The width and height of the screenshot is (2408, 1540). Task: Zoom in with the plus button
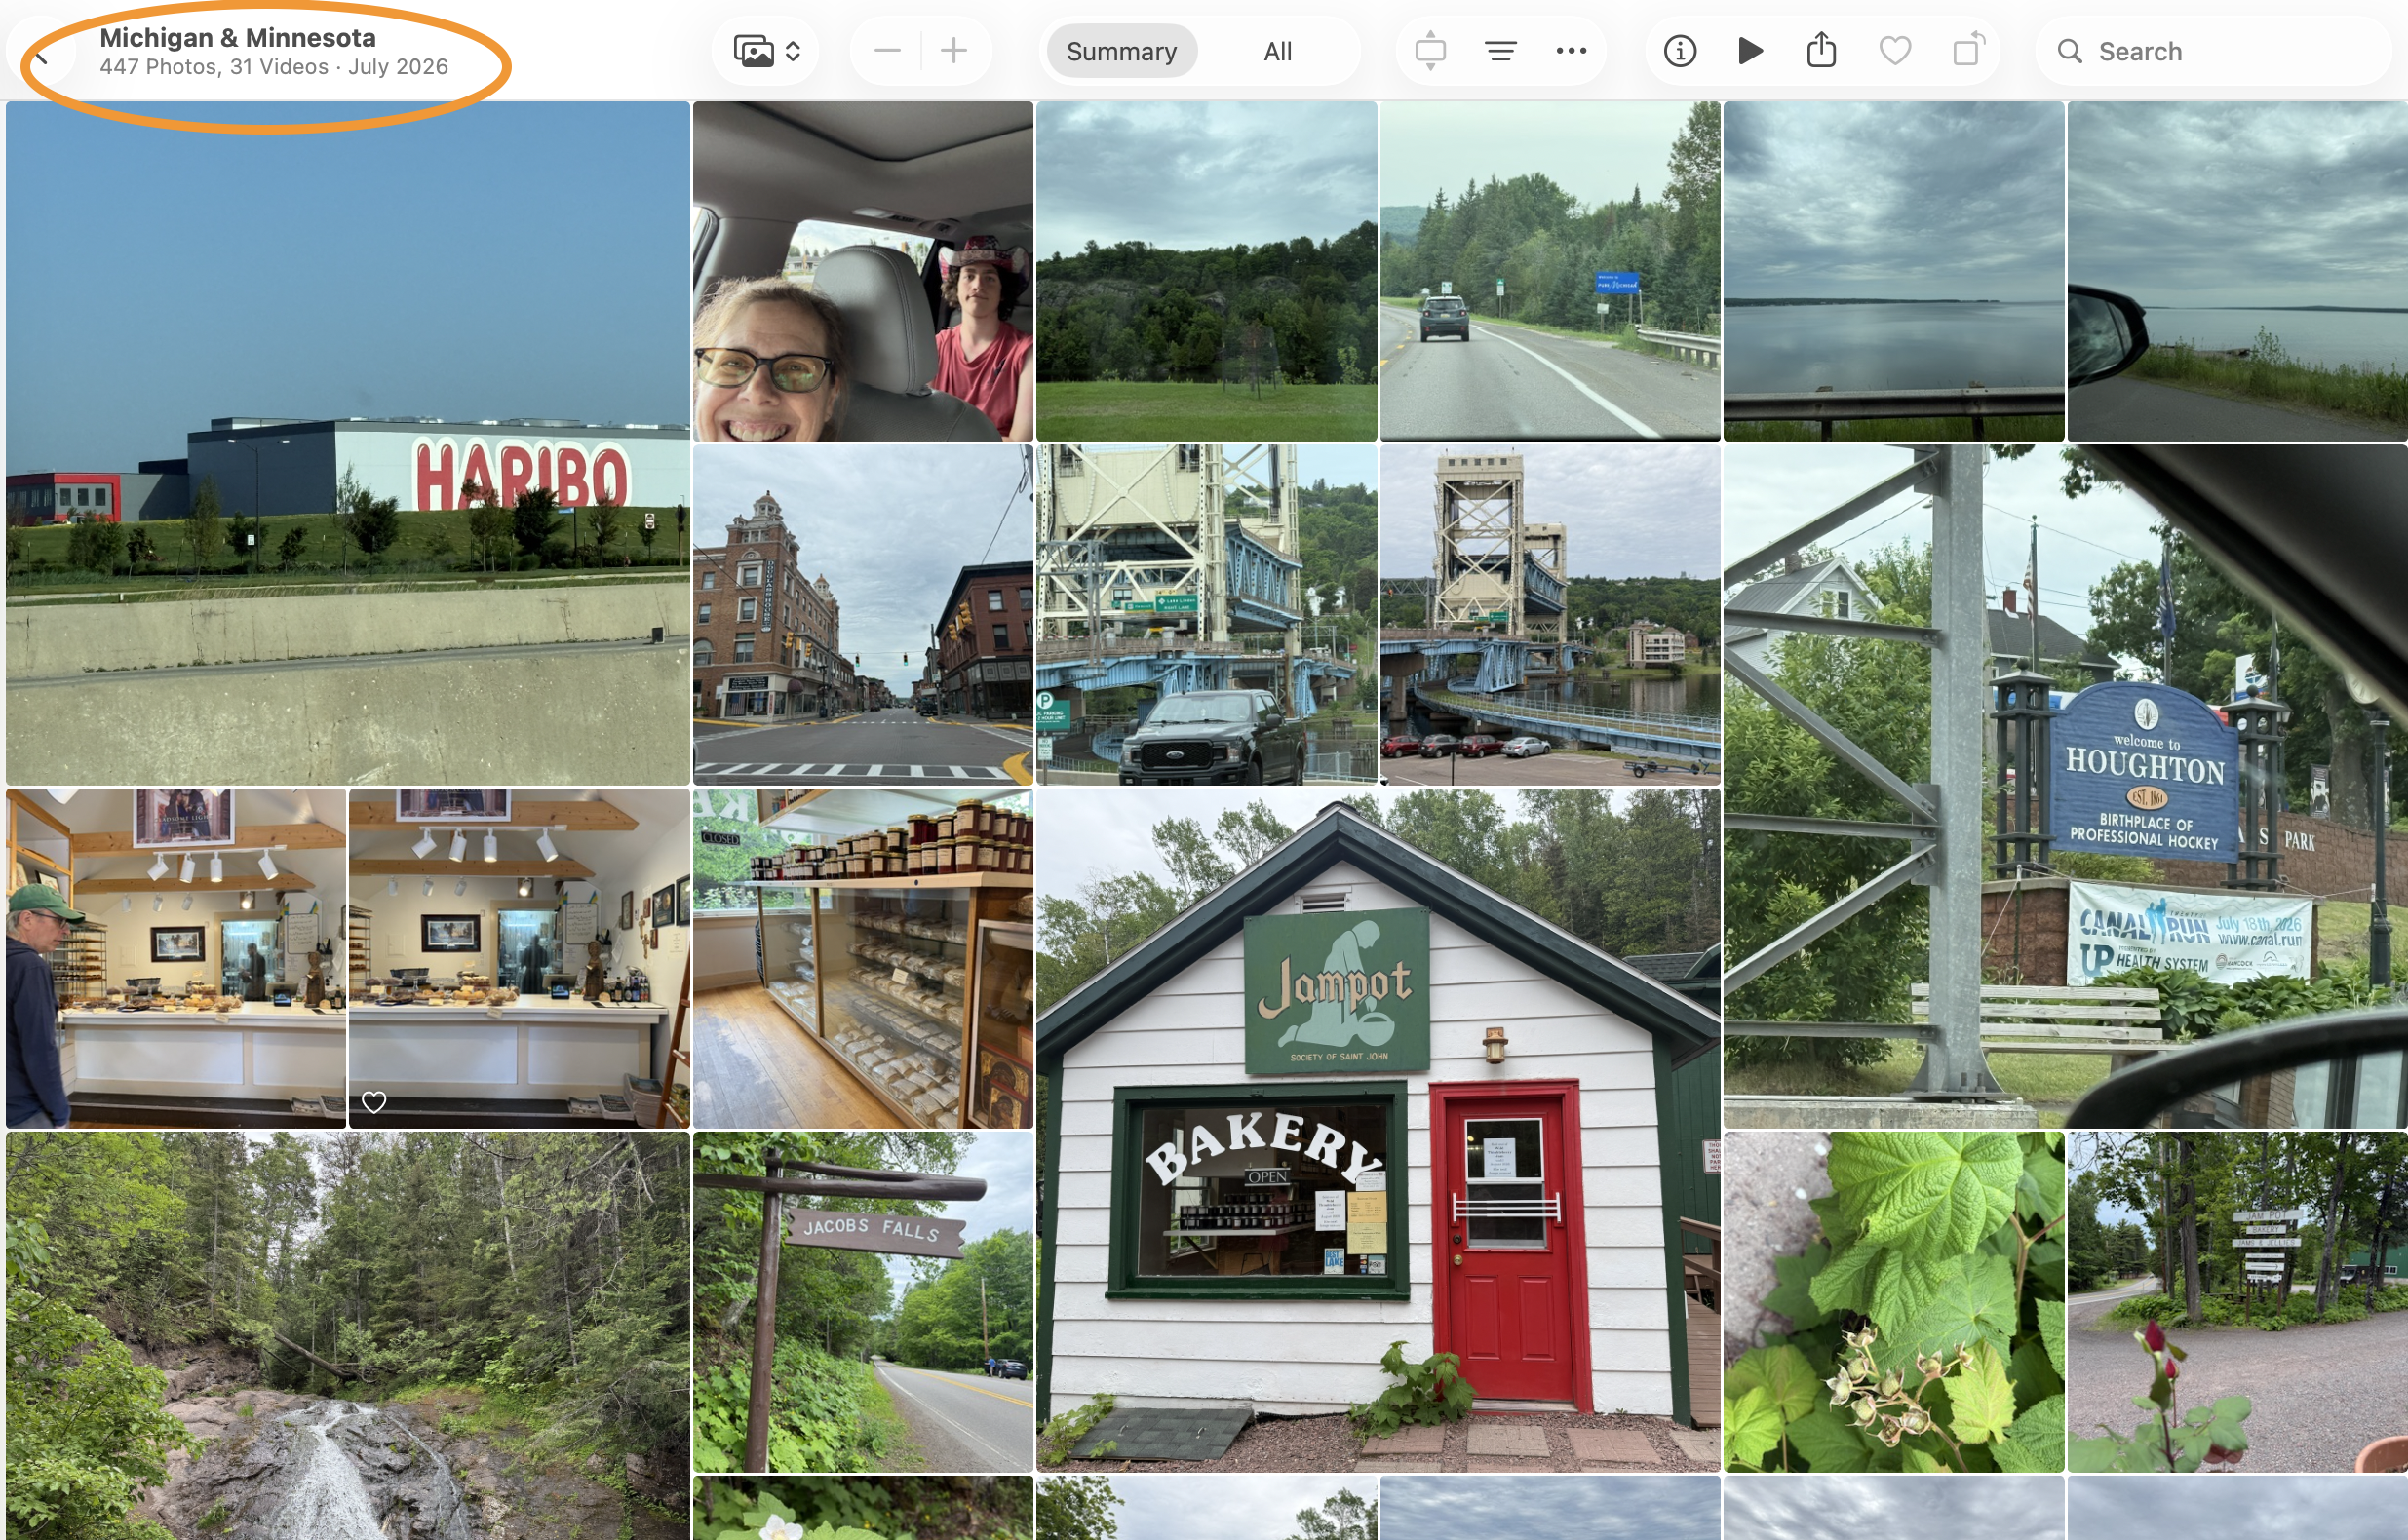[954, 51]
